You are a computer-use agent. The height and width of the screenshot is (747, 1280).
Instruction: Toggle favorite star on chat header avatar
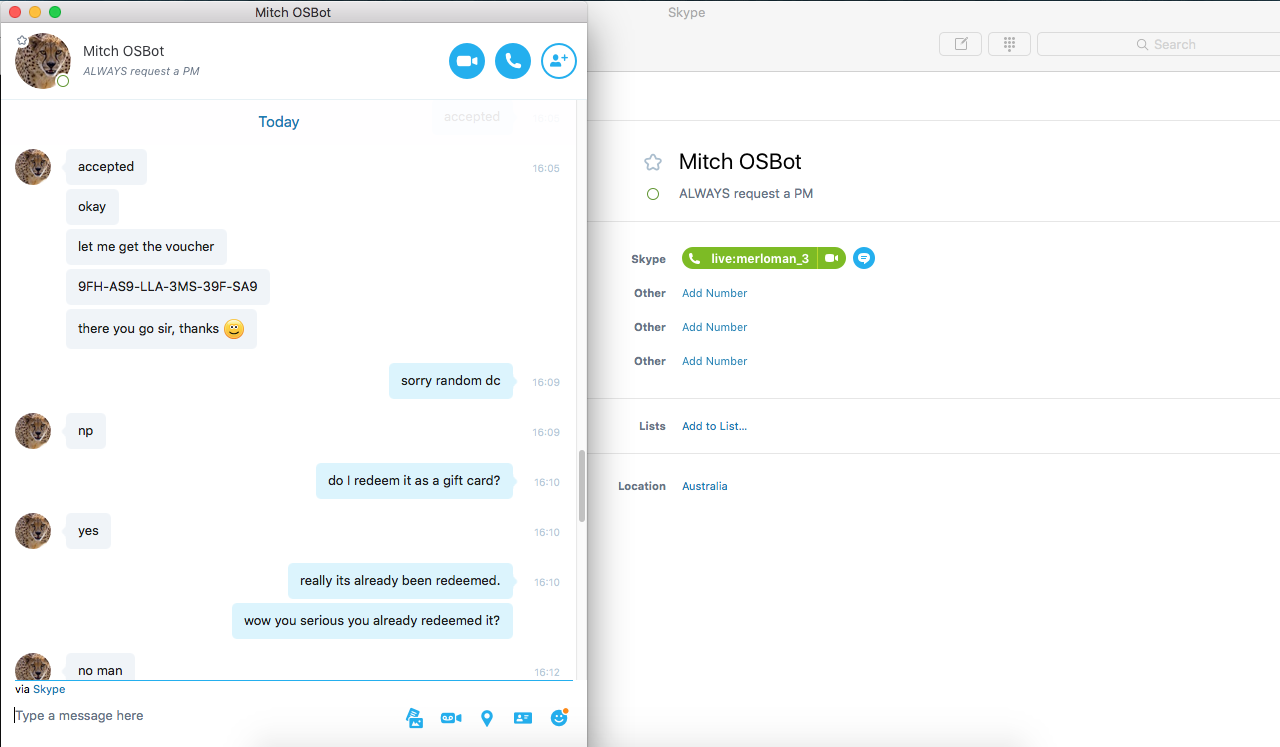click(22, 40)
